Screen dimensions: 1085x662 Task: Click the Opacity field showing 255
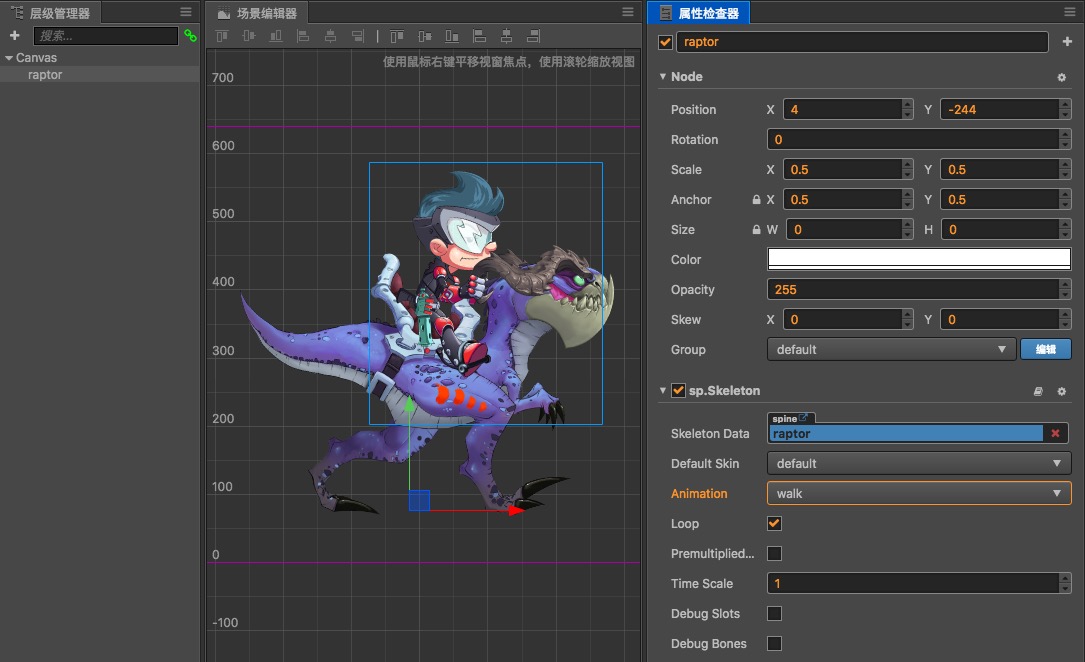tap(913, 289)
